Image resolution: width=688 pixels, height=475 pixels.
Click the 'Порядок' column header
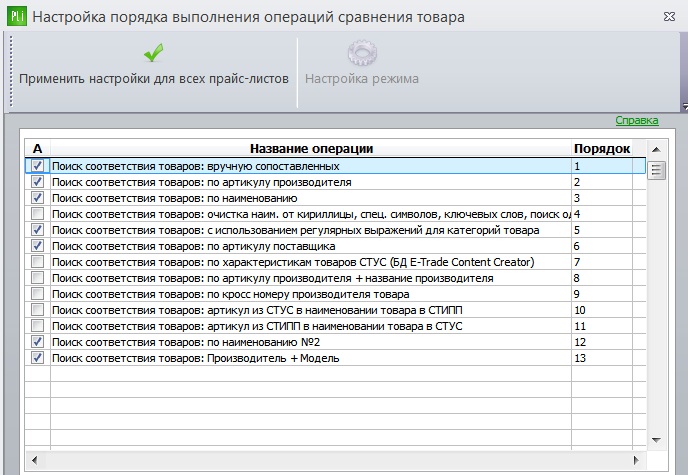pyautogui.click(x=602, y=149)
